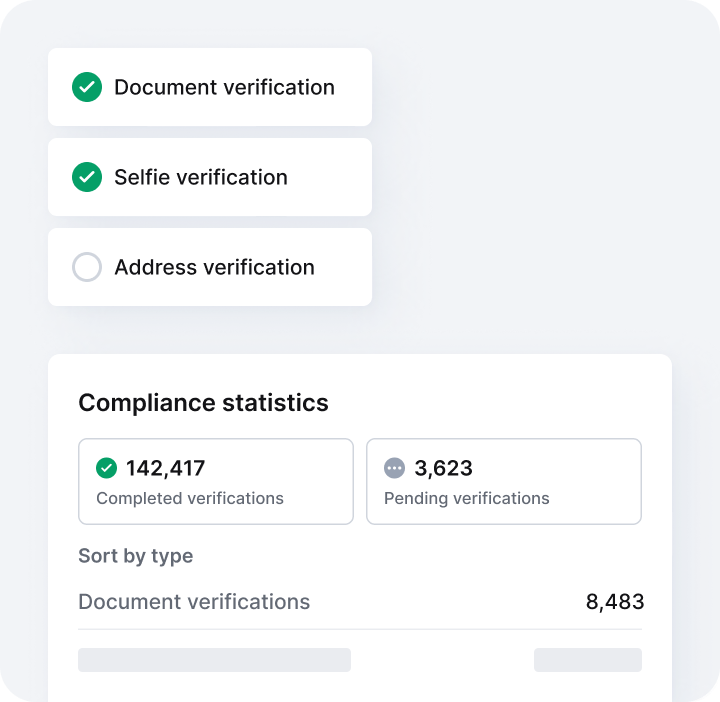Click the Selfie verification green checkmark

(87, 177)
